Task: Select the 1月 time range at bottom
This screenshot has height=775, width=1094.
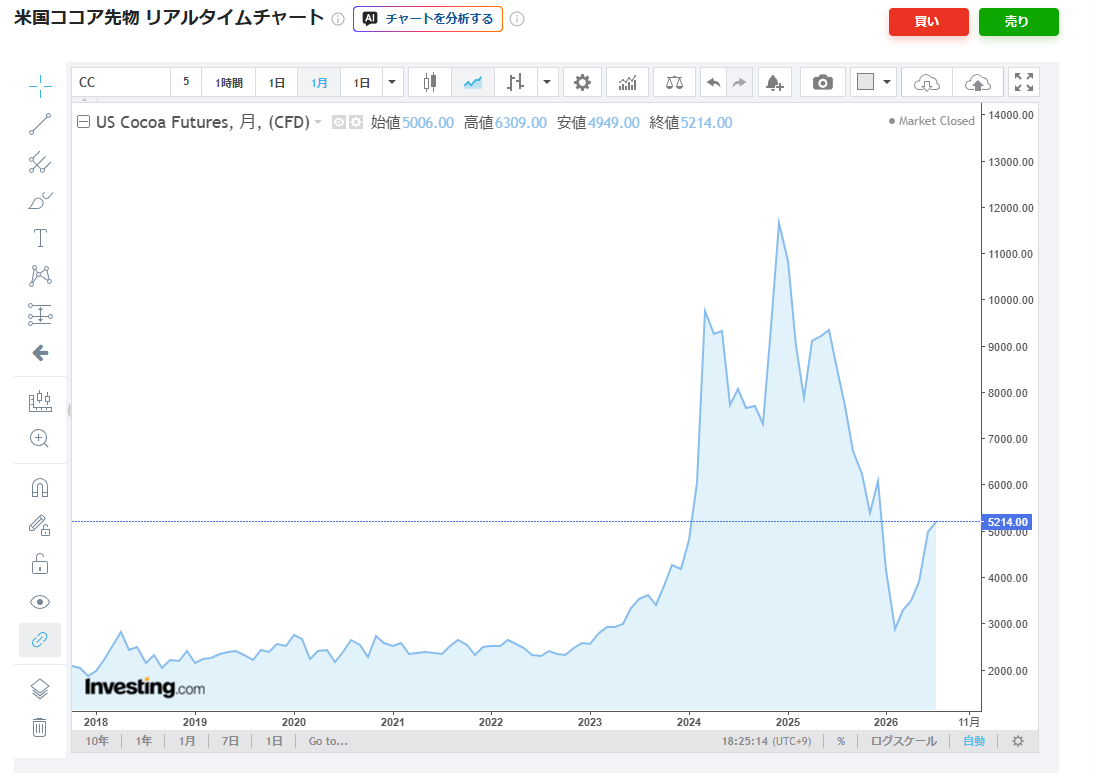Action: pos(187,741)
